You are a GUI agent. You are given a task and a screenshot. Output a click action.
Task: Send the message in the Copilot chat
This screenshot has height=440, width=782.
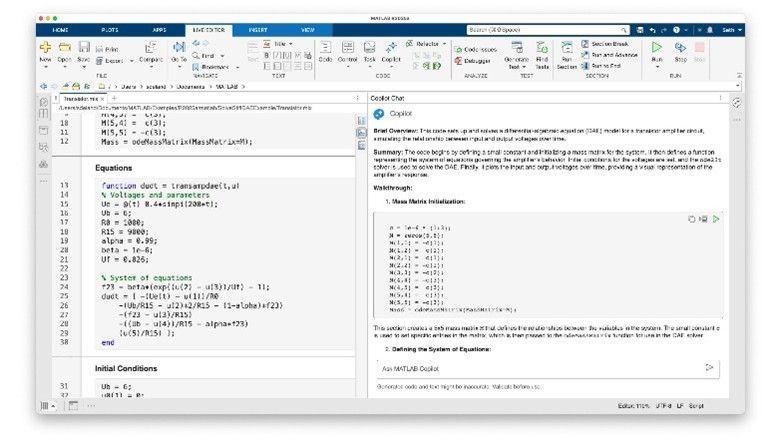(x=709, y=368)
